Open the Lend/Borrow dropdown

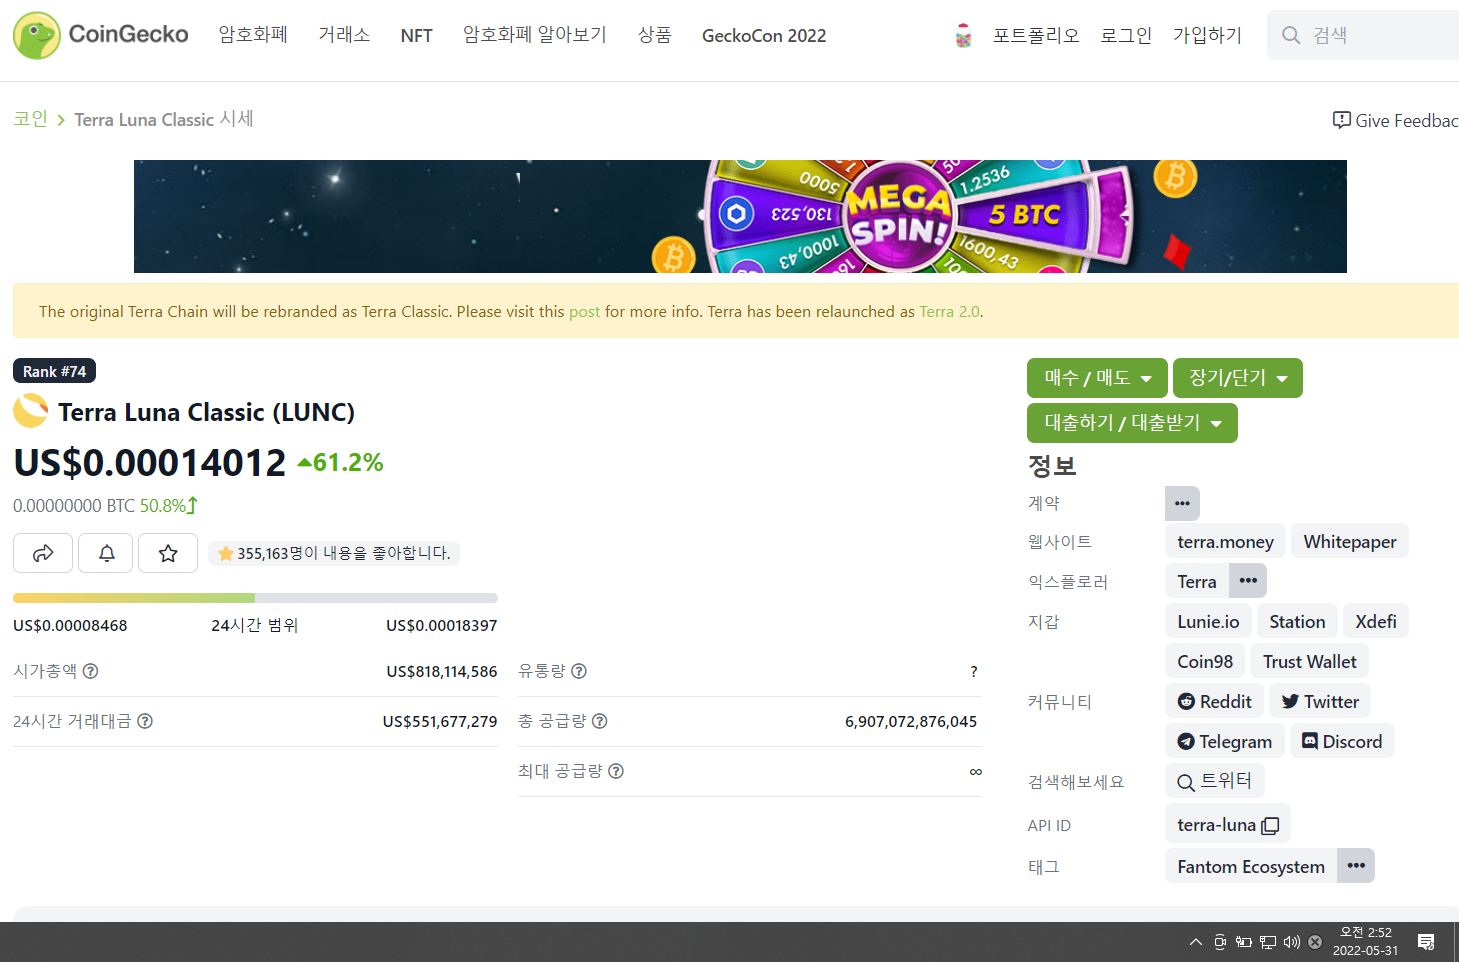click(1132, 423)
